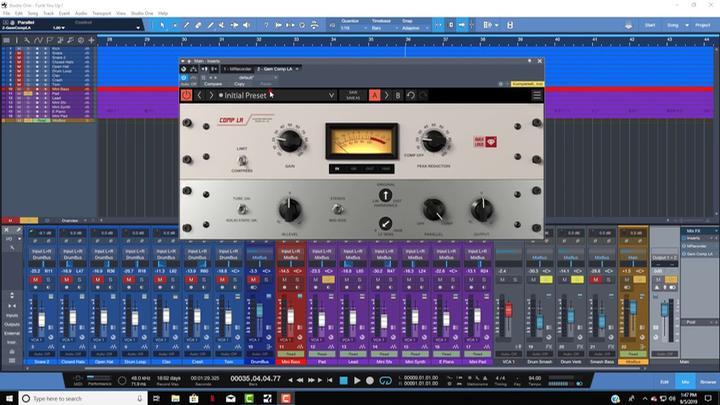Open the File menu
The image size is (720, 405).
(6, 13)
